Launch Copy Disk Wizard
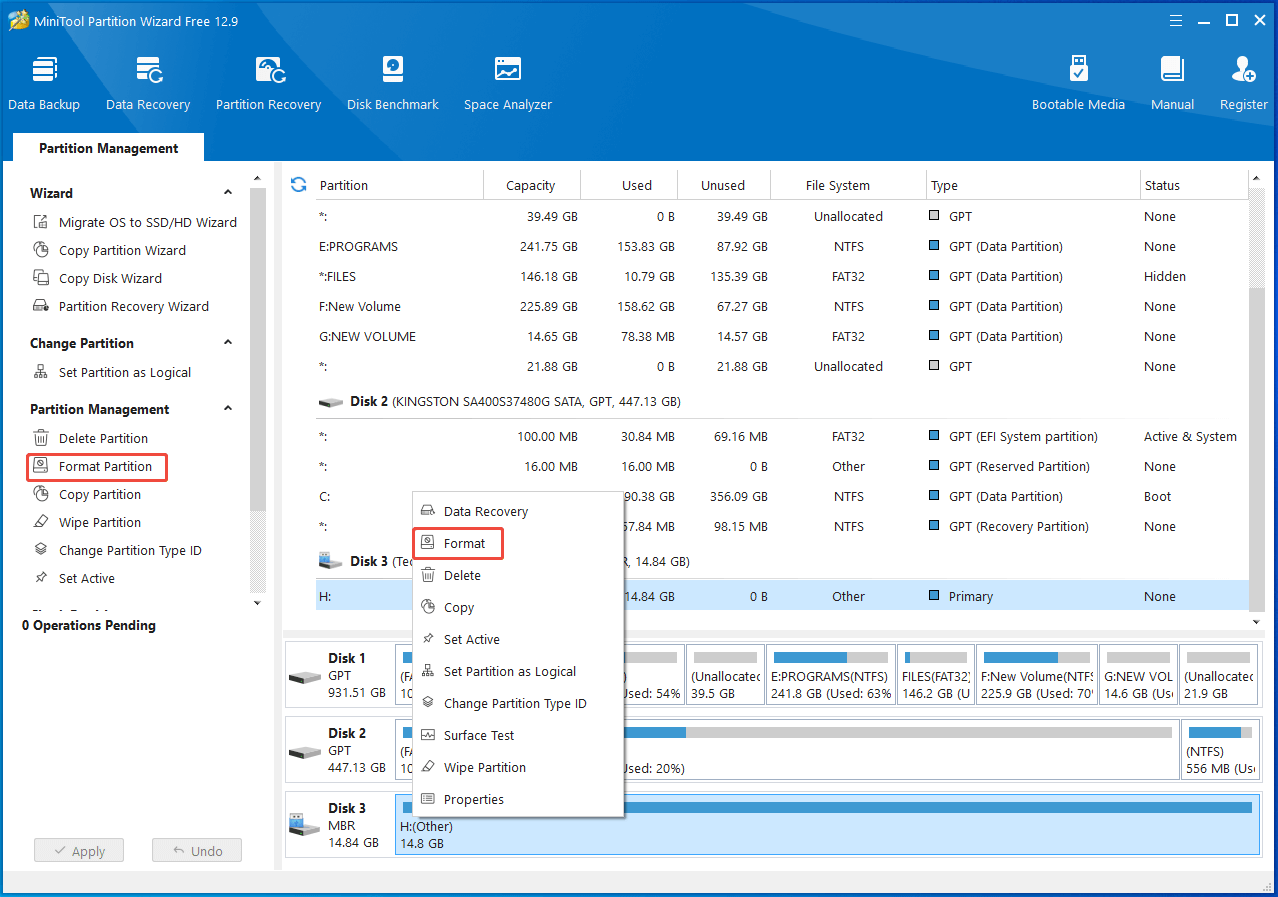 point(97,278)
